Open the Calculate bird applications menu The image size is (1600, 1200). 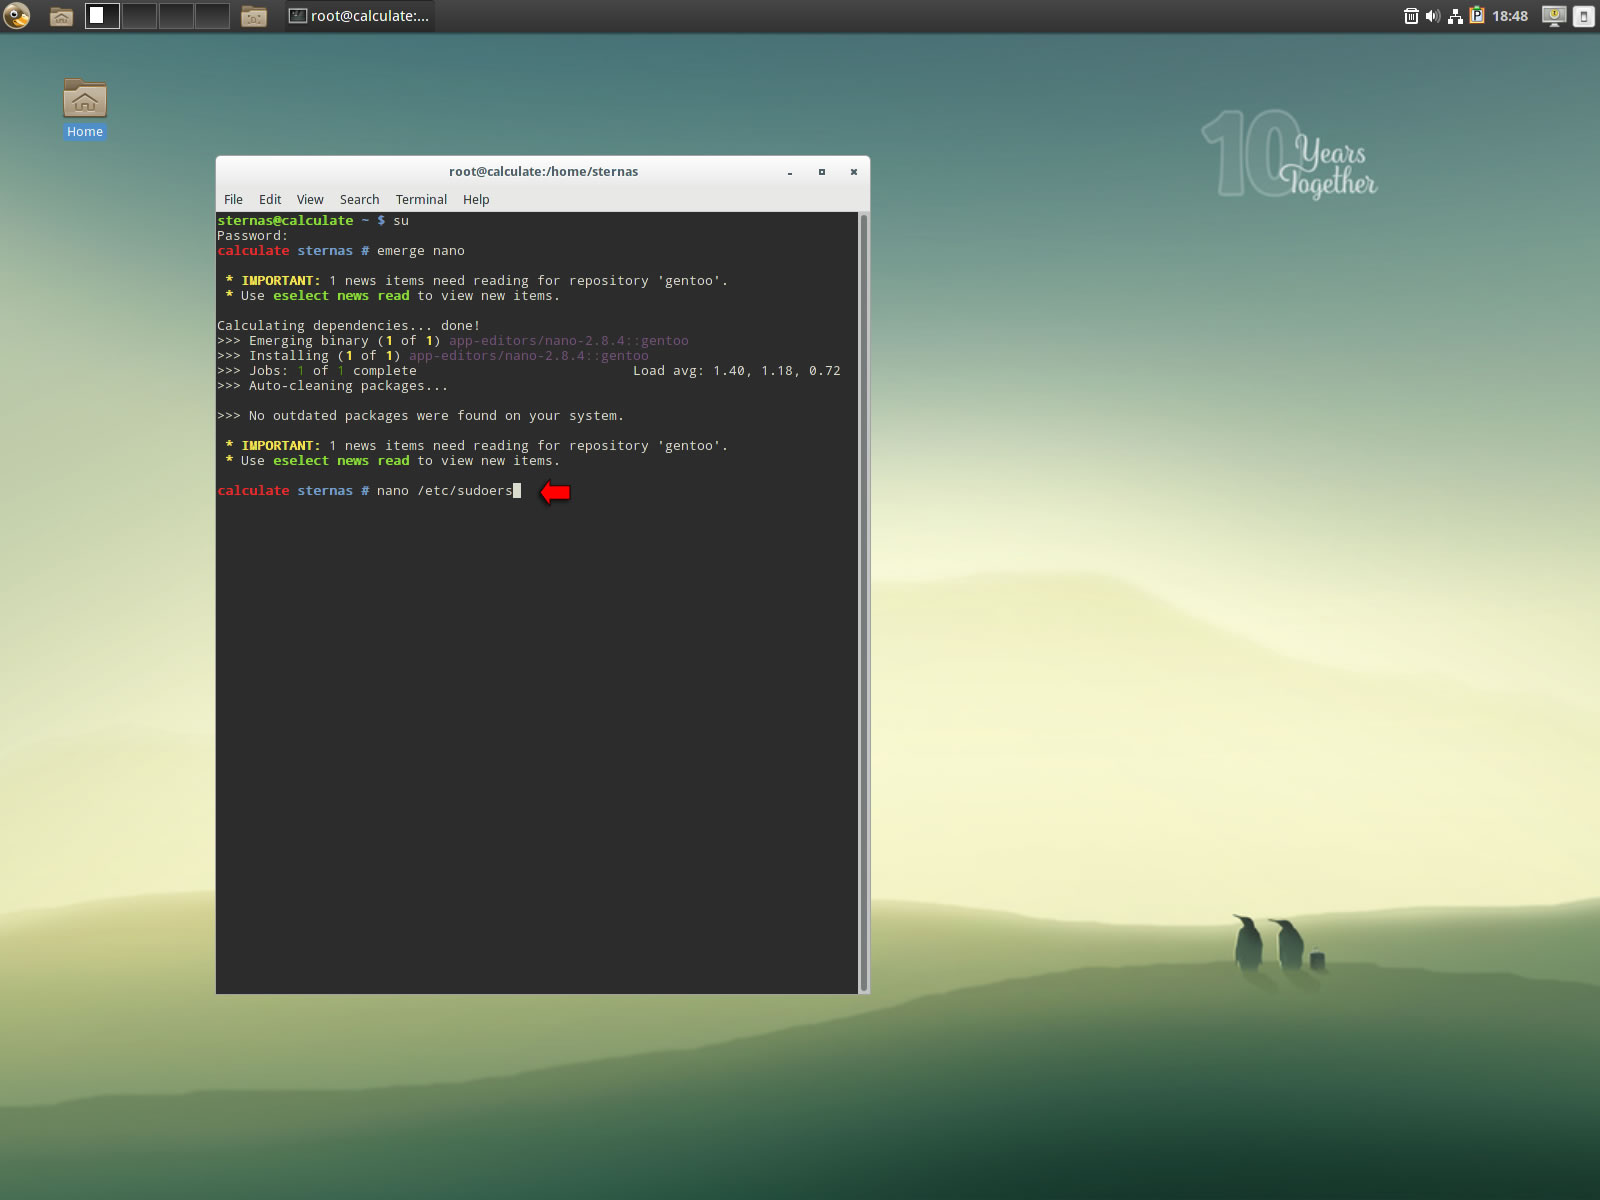coord(17,16)
